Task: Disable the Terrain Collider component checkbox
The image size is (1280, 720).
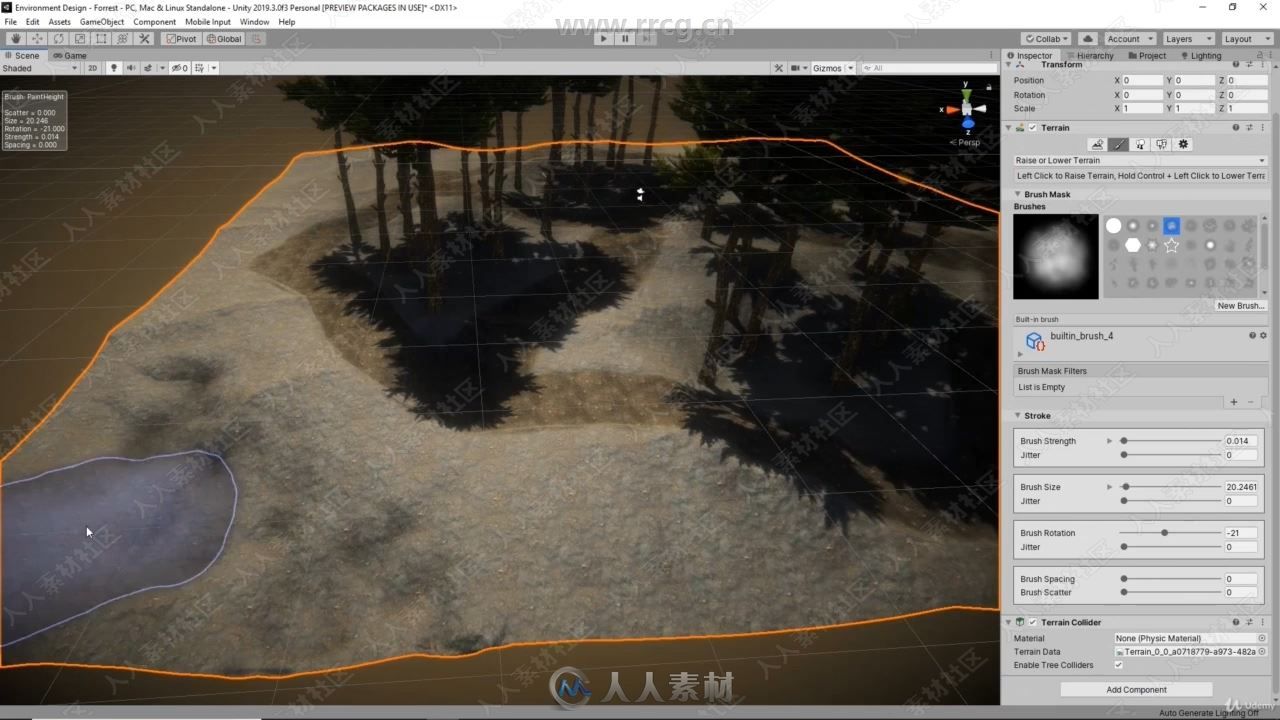Action: point(1033,622)
